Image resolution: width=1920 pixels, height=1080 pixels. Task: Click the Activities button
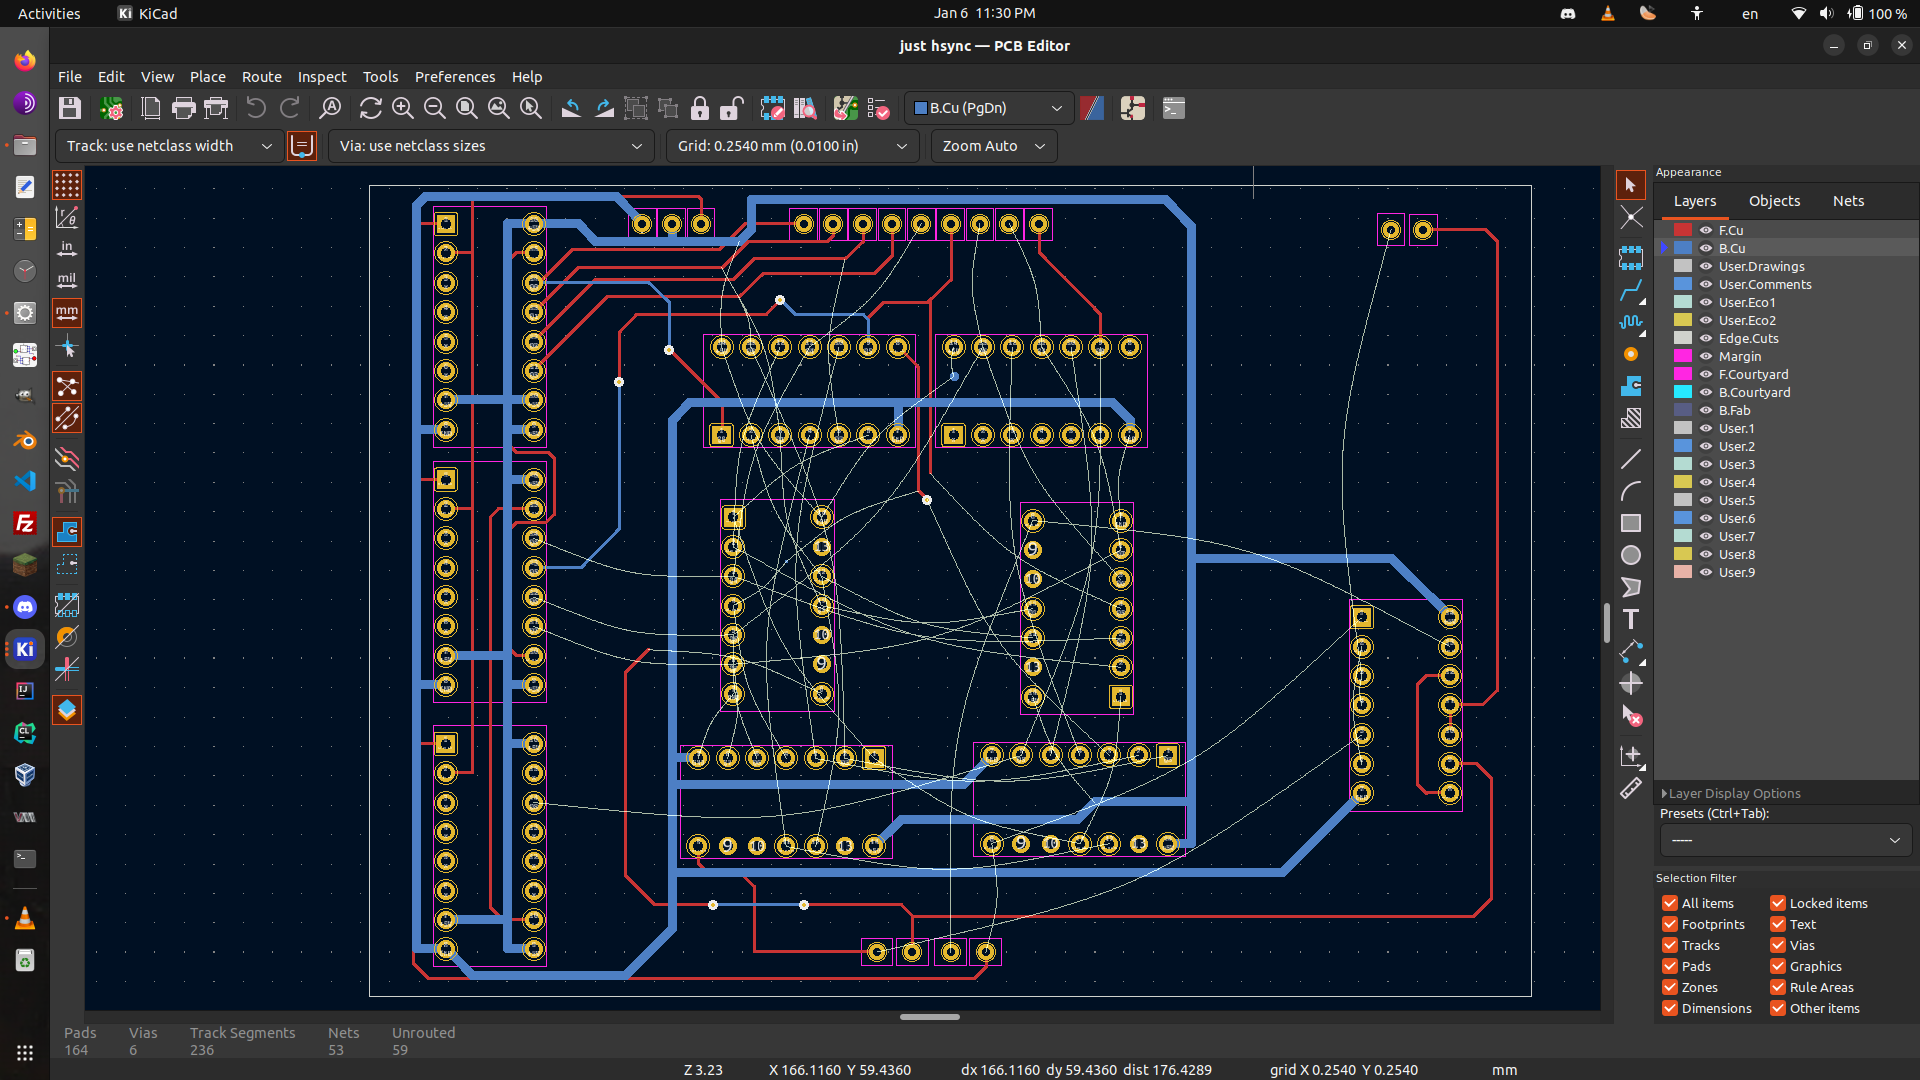[49, 13]
